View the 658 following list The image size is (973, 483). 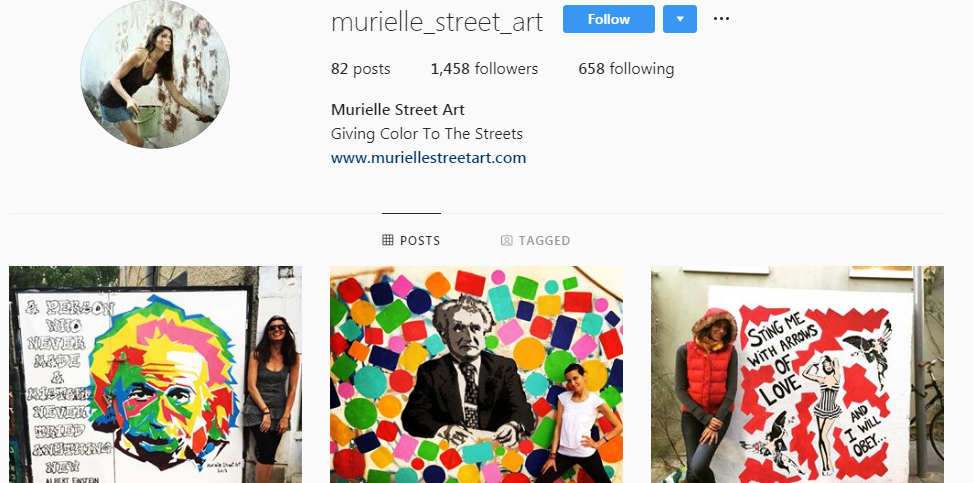pyautogui.click(x=626, y=69)
